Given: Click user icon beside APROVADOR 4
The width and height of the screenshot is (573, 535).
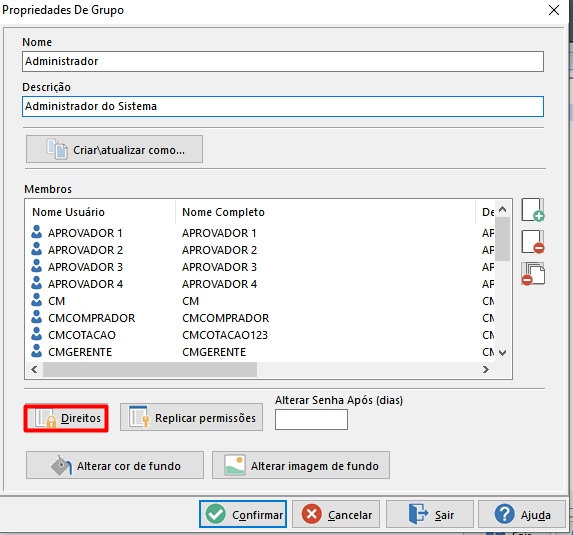Looking at the screenshot, I should point(36,283).
